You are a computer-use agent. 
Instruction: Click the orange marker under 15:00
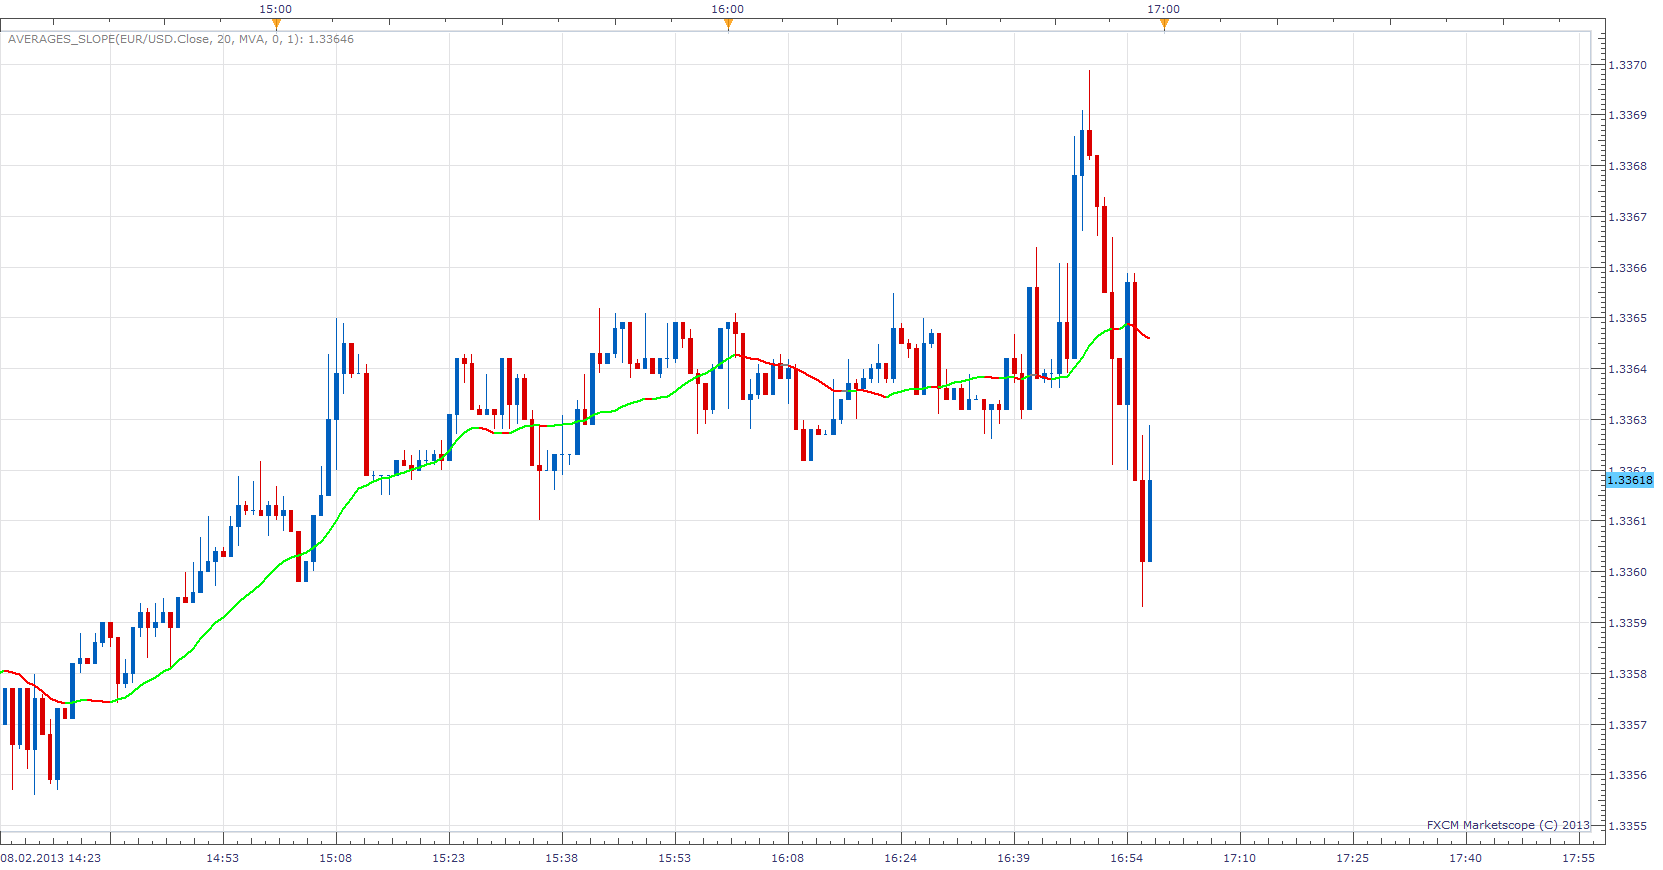[x=276, y=24]
